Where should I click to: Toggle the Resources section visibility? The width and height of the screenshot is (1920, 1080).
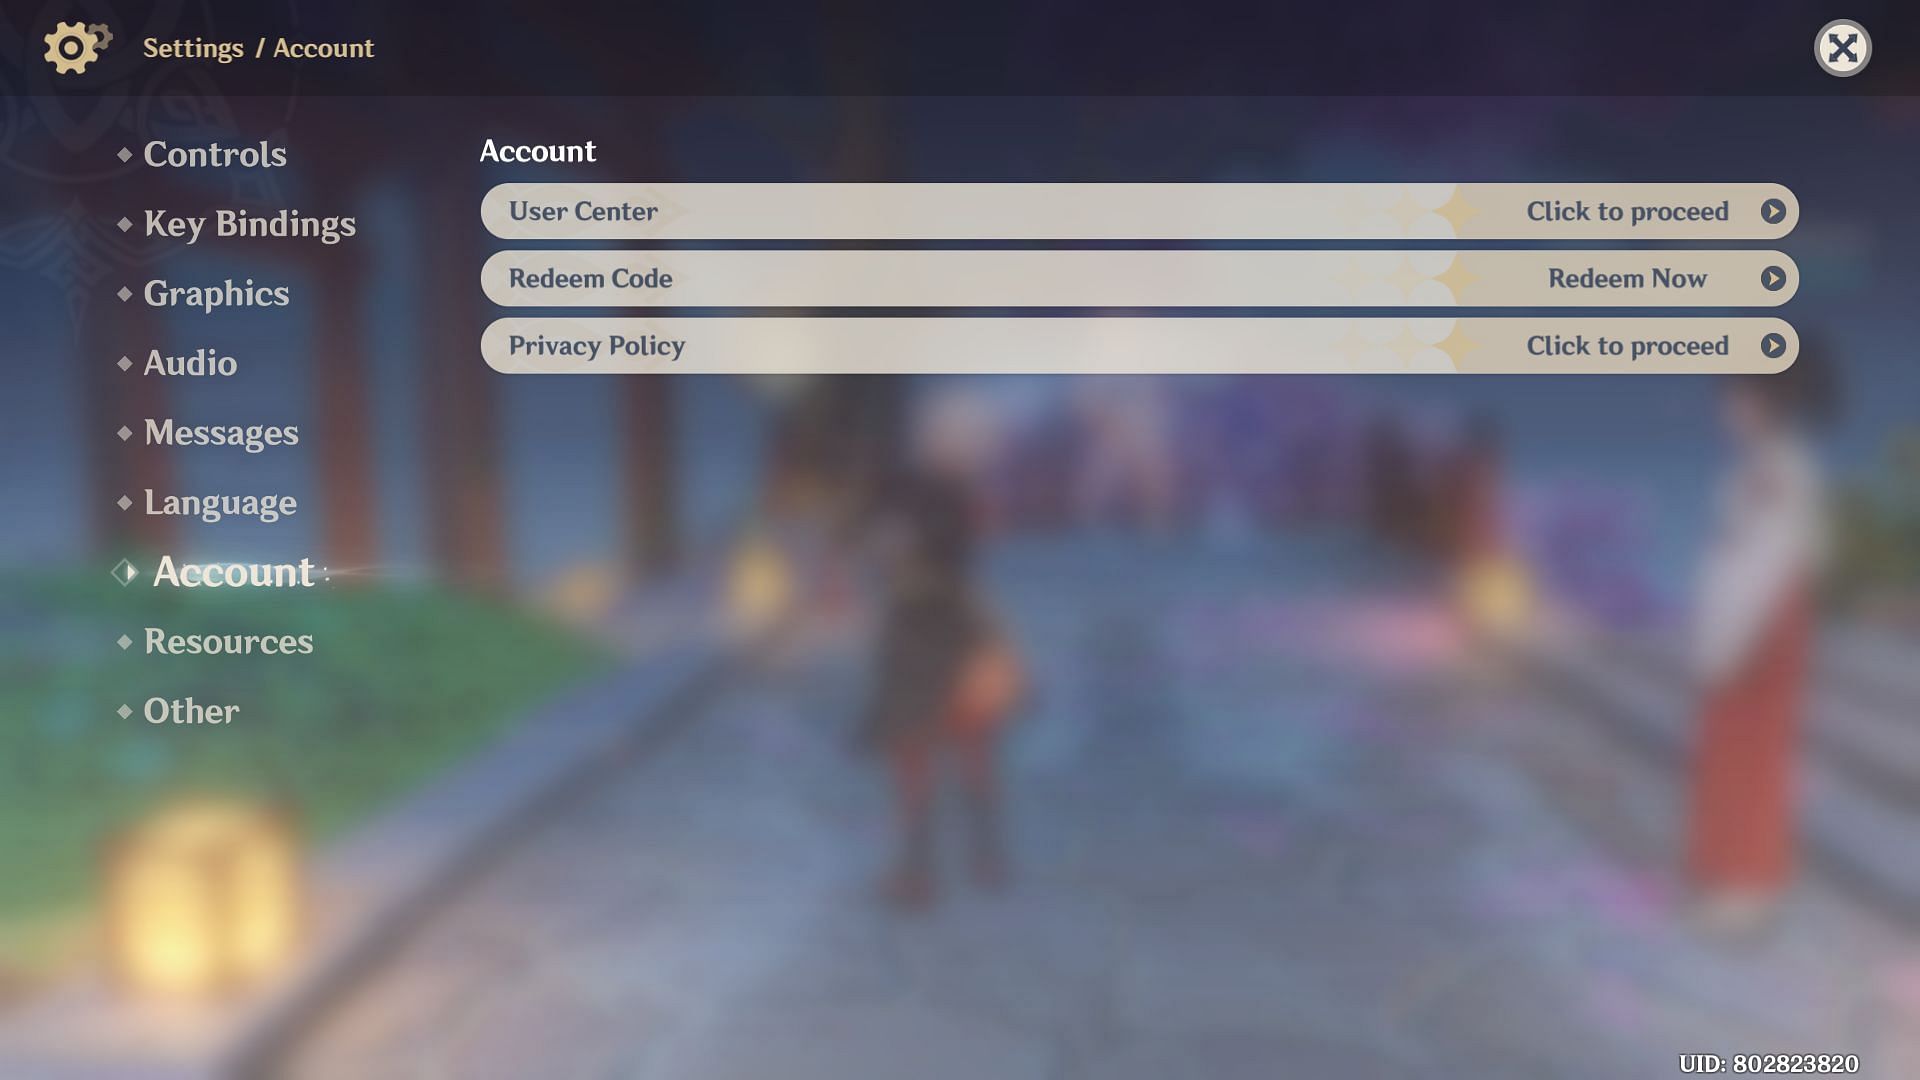pyautogui.click(x=228, y=644)
